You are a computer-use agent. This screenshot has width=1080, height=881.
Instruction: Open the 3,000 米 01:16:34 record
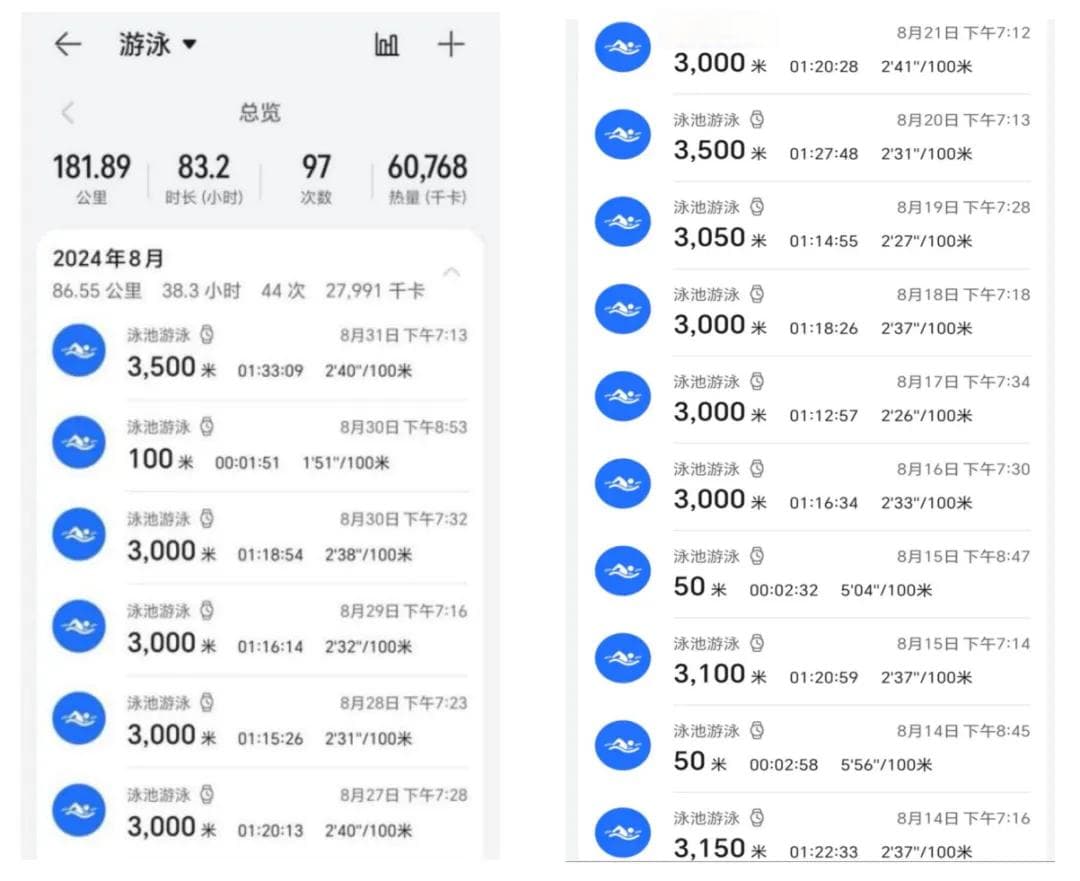813,487
